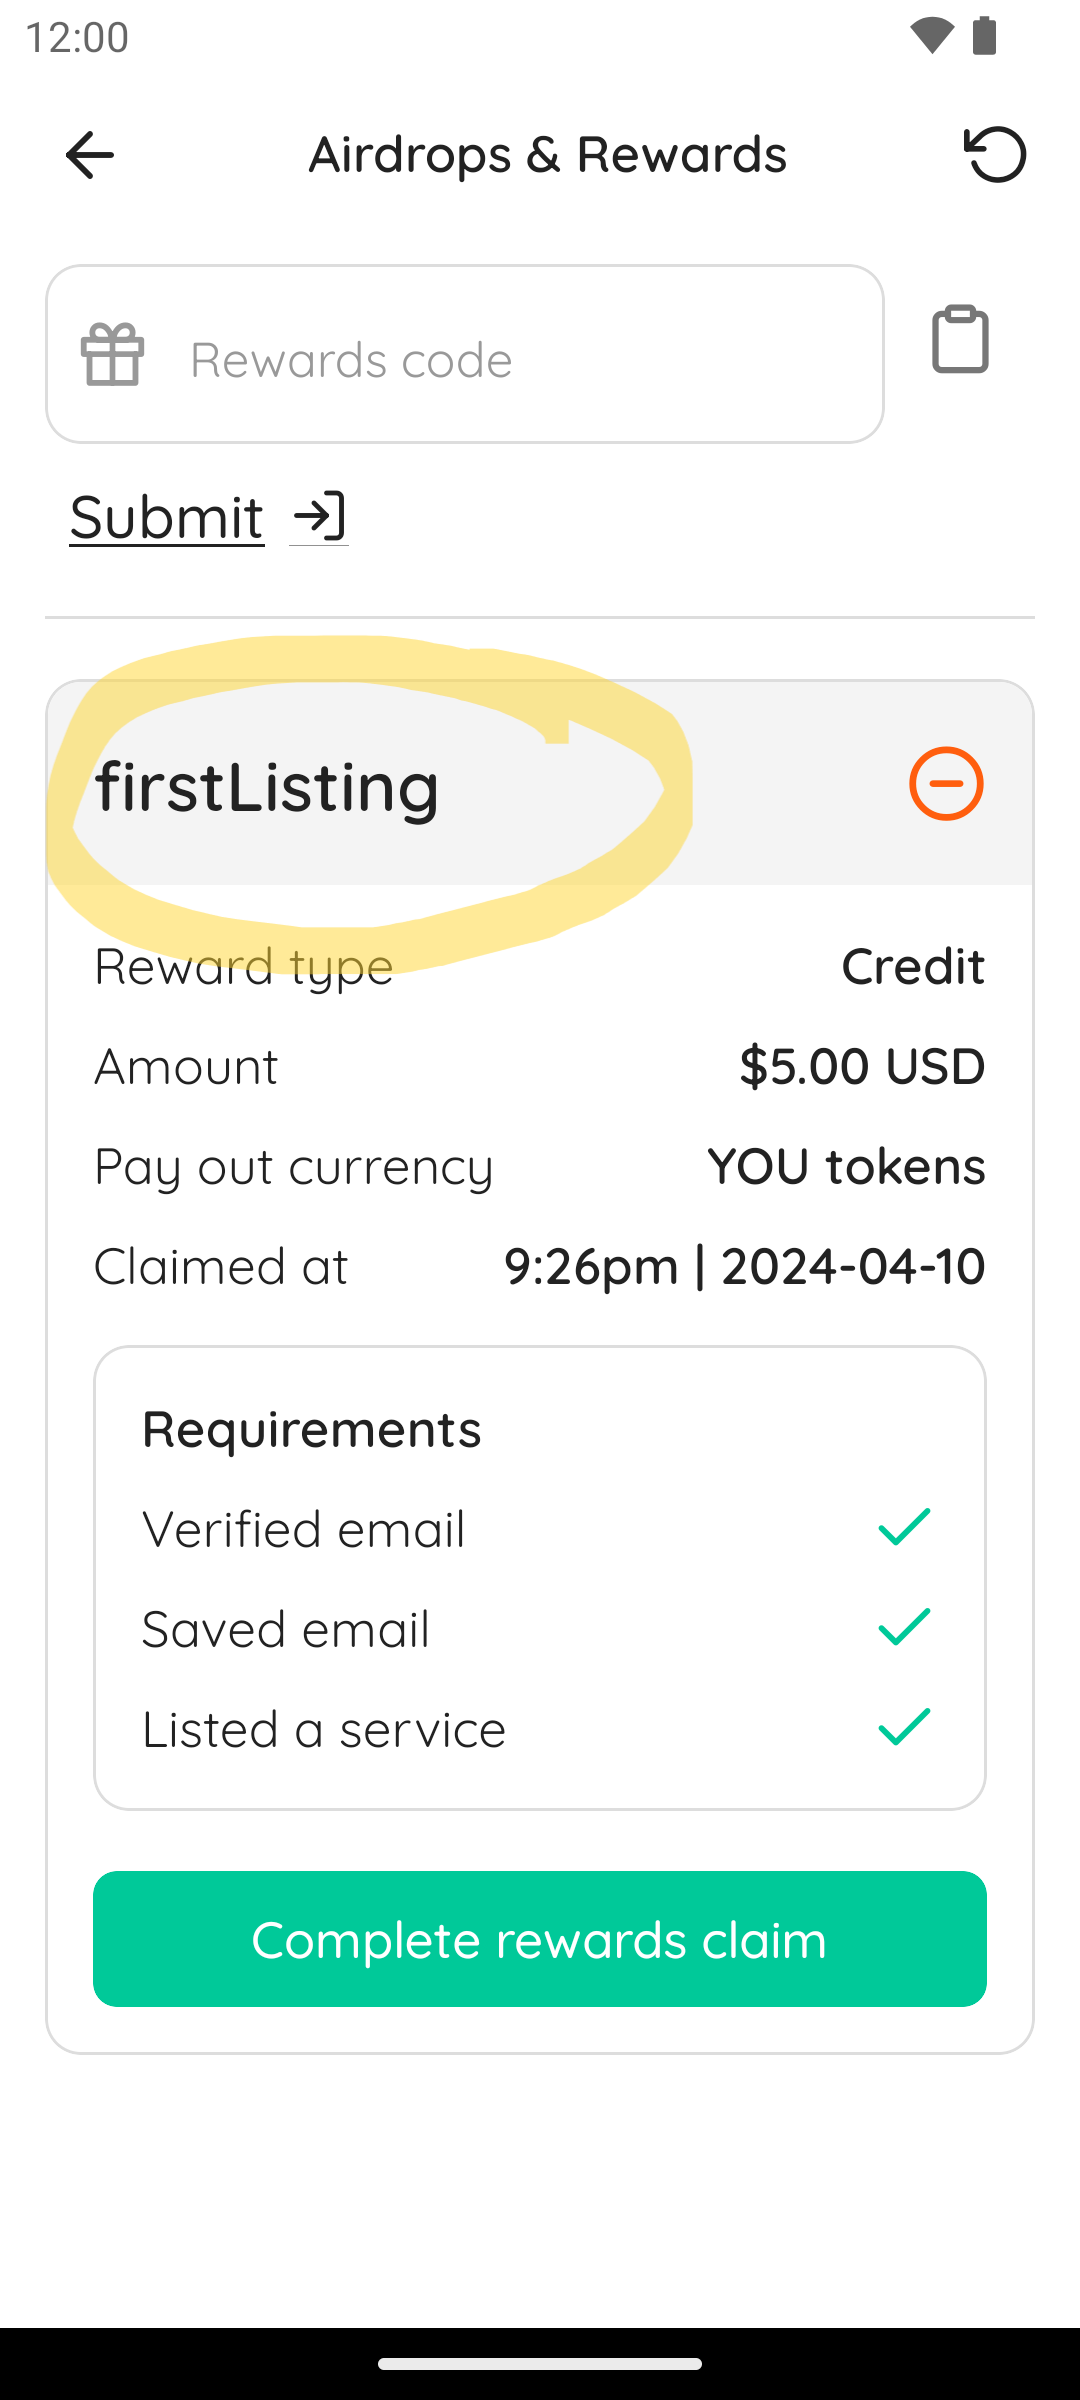
Task: Complete the rewards claim
Action: coord(540,1939)
